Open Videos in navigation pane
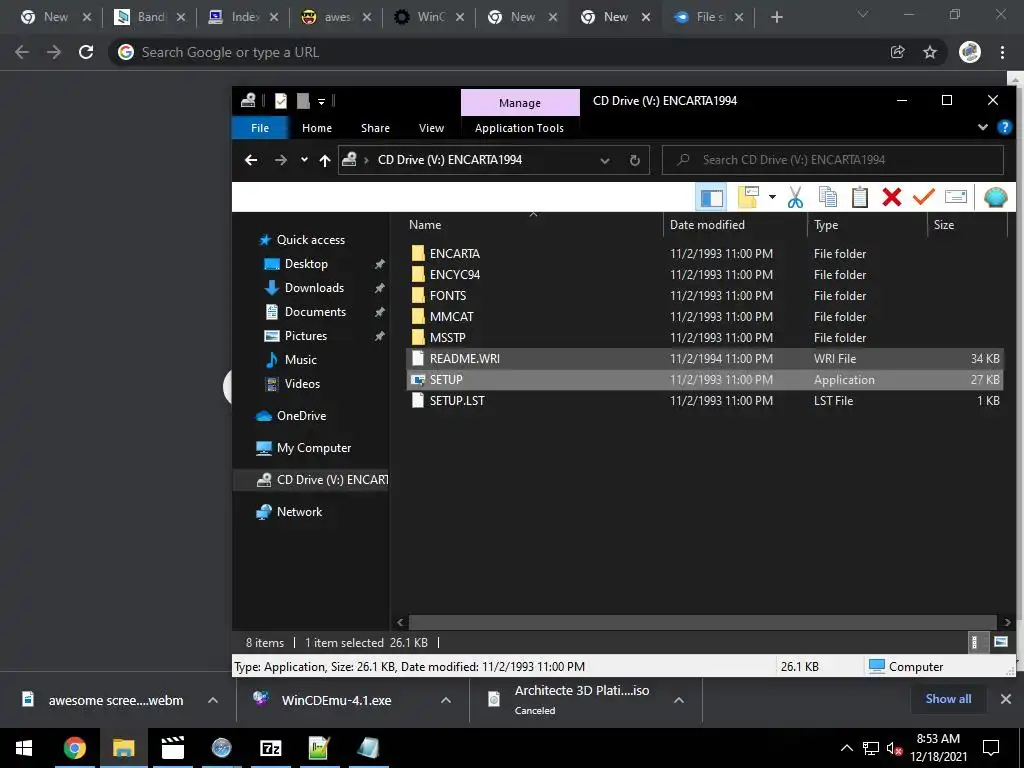This screenshot has height=768, width=1024. [302, 384]
